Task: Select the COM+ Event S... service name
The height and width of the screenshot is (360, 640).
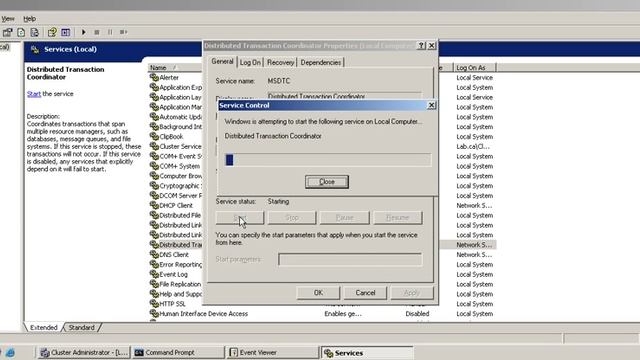Action: click(180, 156)
